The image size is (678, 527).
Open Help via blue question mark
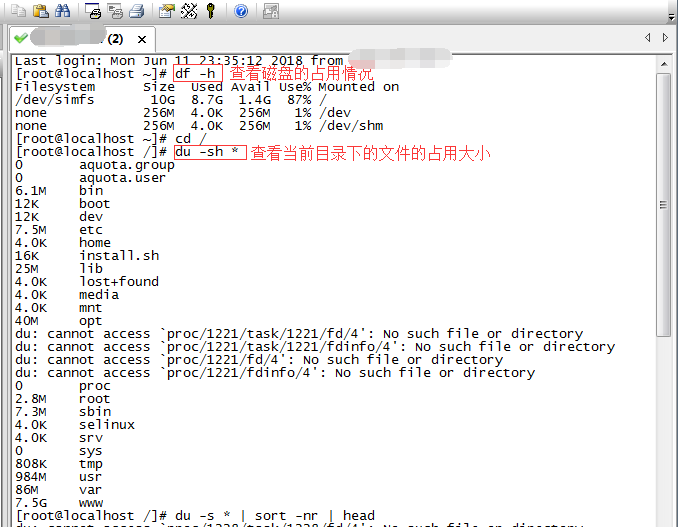pos(241,11)
